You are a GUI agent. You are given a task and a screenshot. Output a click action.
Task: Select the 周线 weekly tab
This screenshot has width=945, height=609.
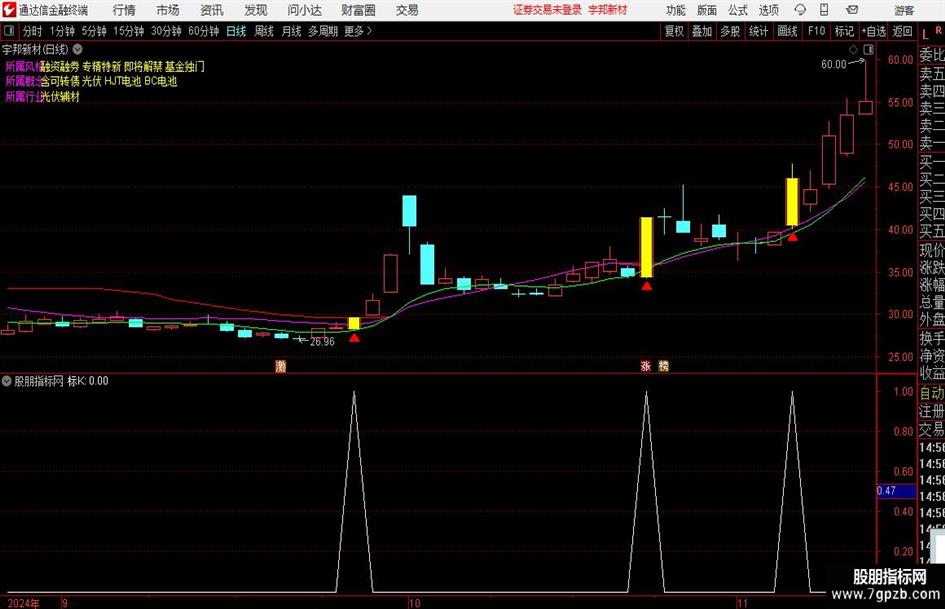coord(264,31)
